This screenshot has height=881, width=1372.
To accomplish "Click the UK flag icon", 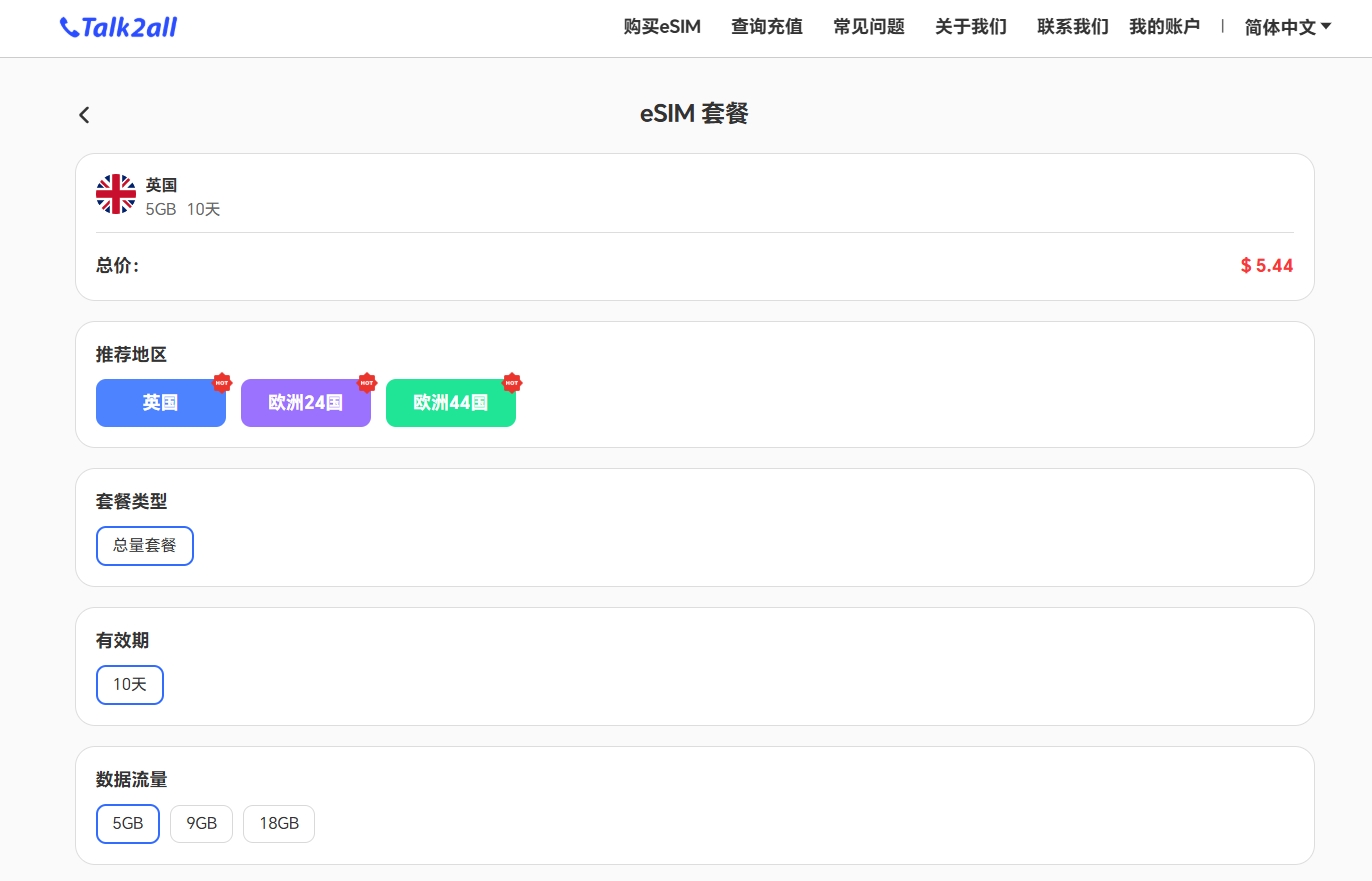I will coord(116,194).
